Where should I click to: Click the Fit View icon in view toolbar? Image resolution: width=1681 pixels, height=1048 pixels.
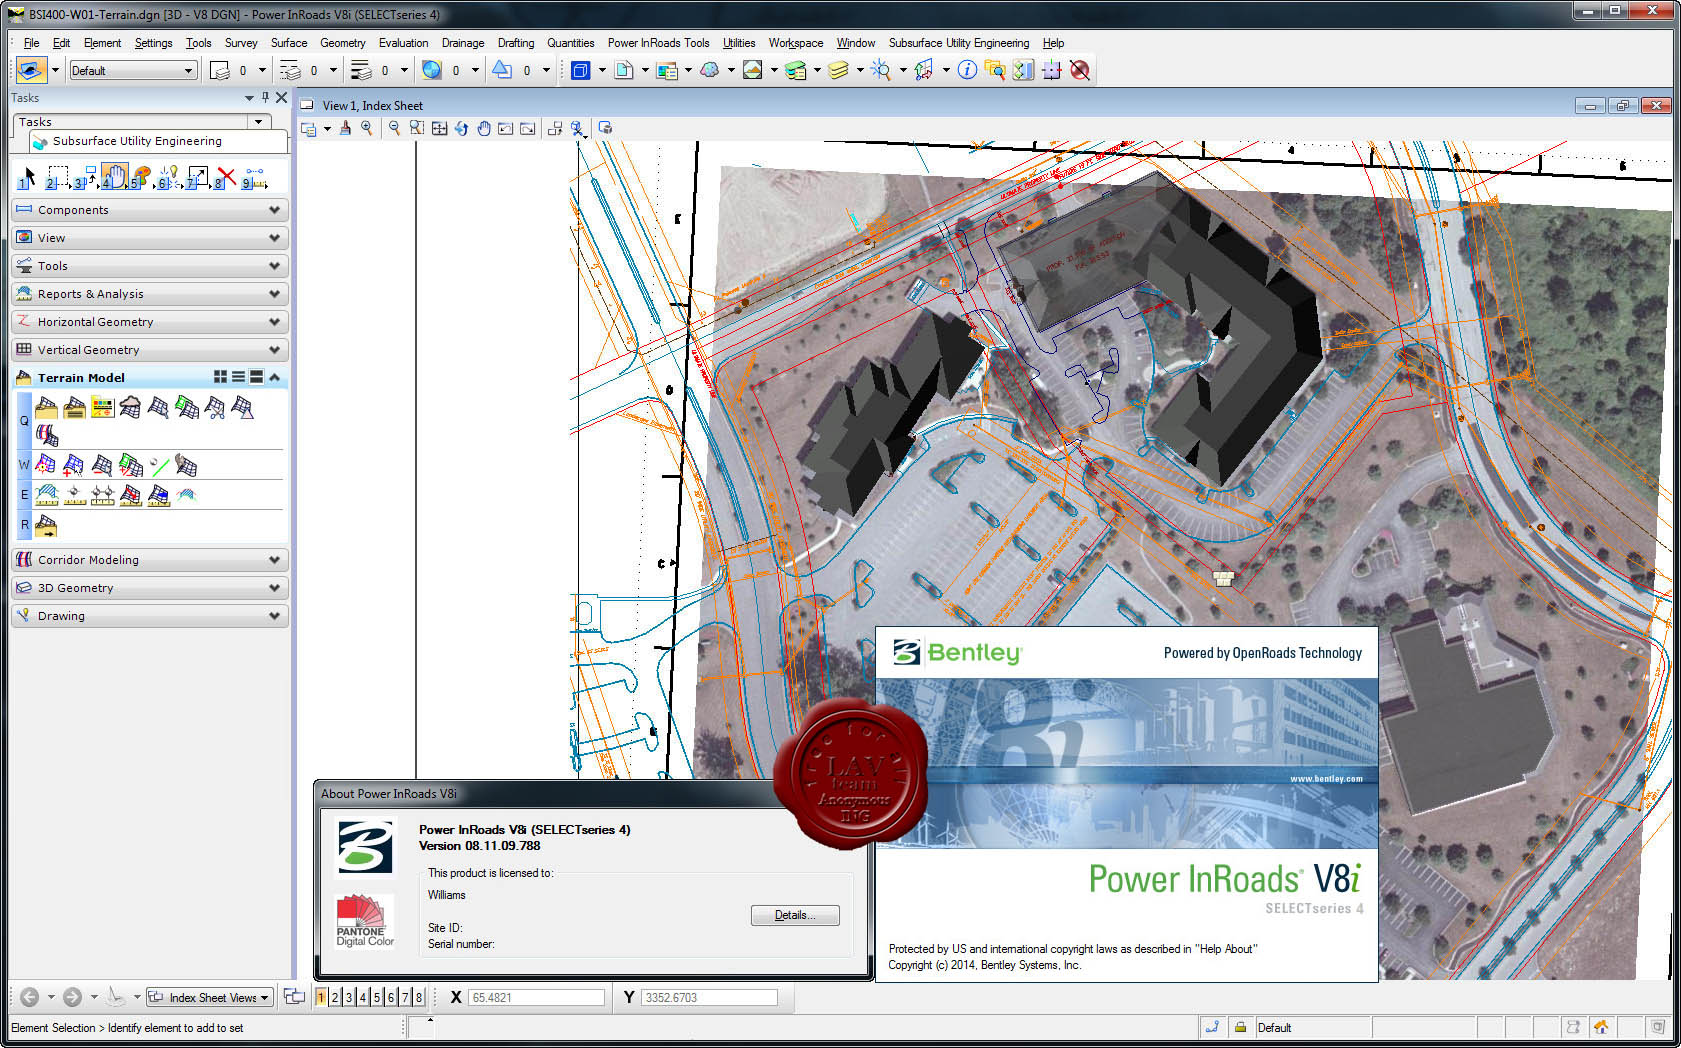[439, 128]
